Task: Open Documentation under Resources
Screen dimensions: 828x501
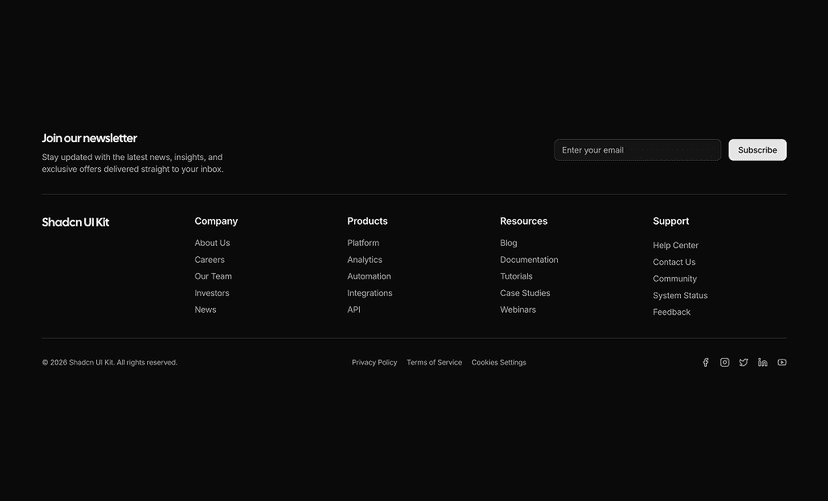Action: pyautogui.click(x=529, y=260)
